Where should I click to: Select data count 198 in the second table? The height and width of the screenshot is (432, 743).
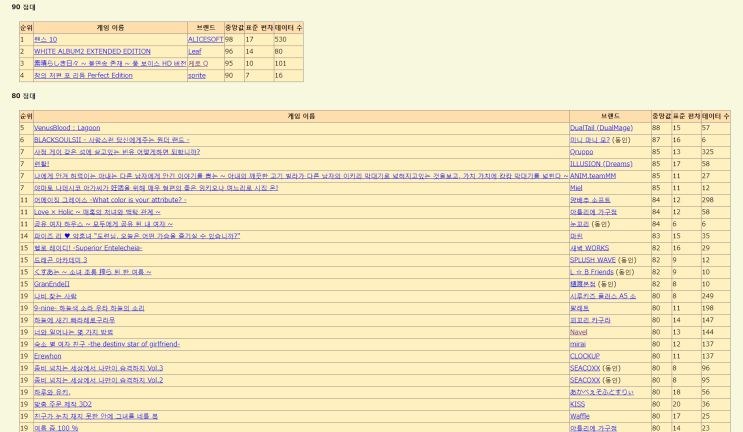coord(708,308)
